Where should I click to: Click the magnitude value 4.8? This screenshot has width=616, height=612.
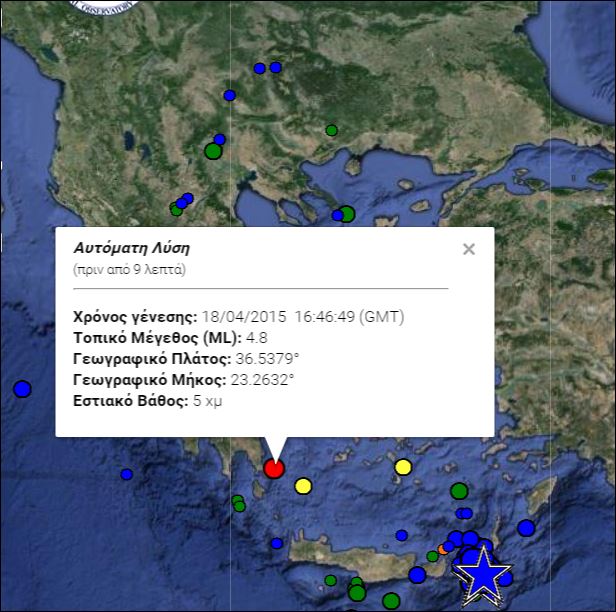point(257,338)
